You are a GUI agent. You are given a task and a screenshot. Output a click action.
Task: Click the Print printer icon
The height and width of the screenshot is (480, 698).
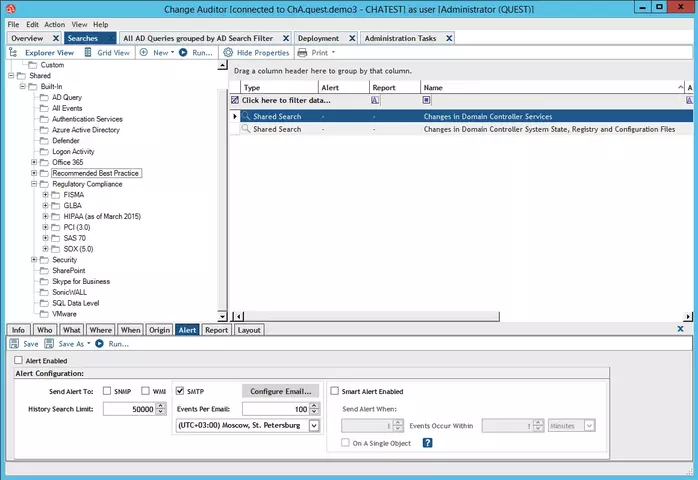pyautogui.click(x=302, y=53)
